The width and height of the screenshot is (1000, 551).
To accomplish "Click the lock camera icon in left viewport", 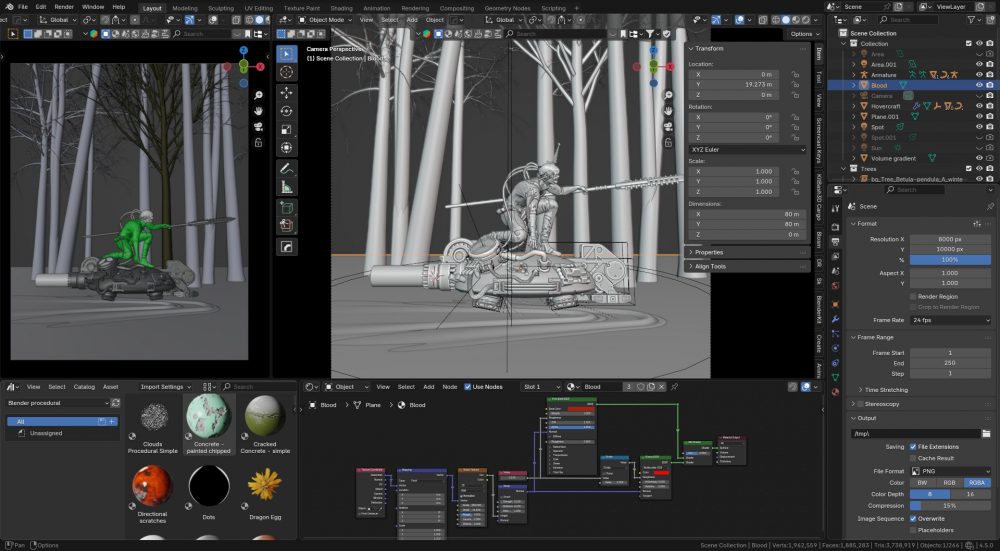I will pos(258,143).
